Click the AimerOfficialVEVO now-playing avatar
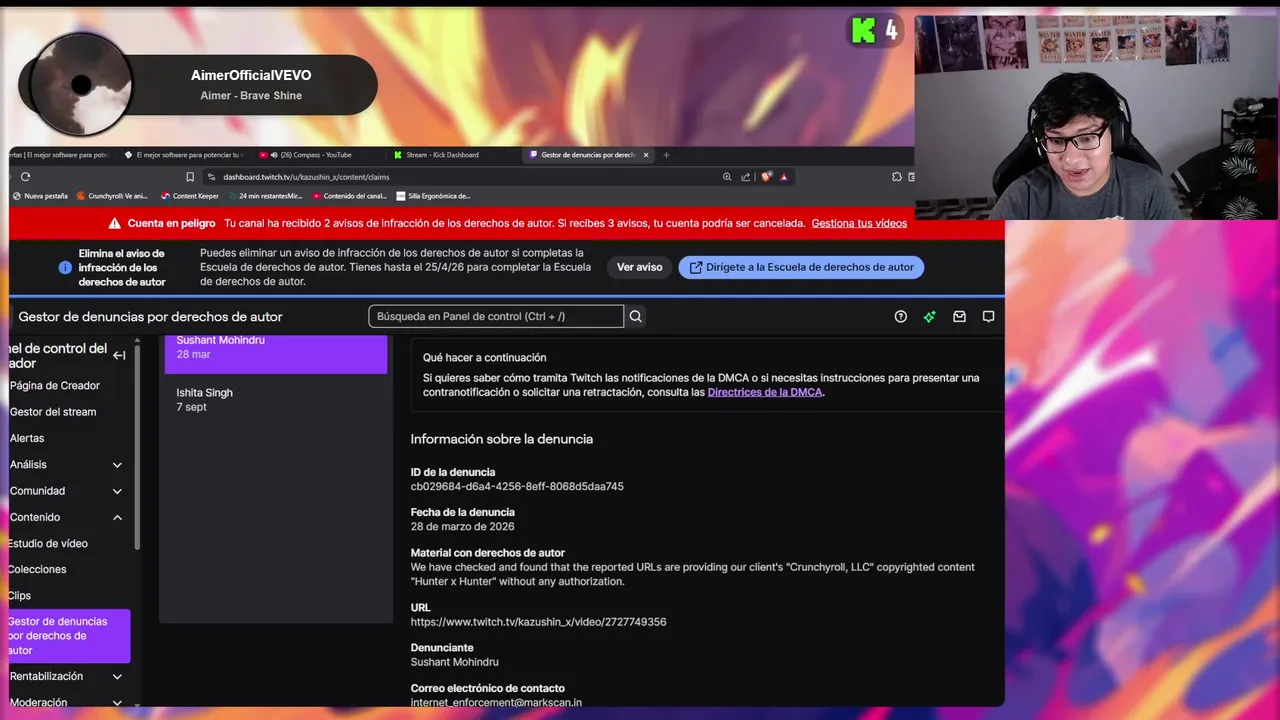Screen dimensions: 1280x720 (x=81, y=84)
